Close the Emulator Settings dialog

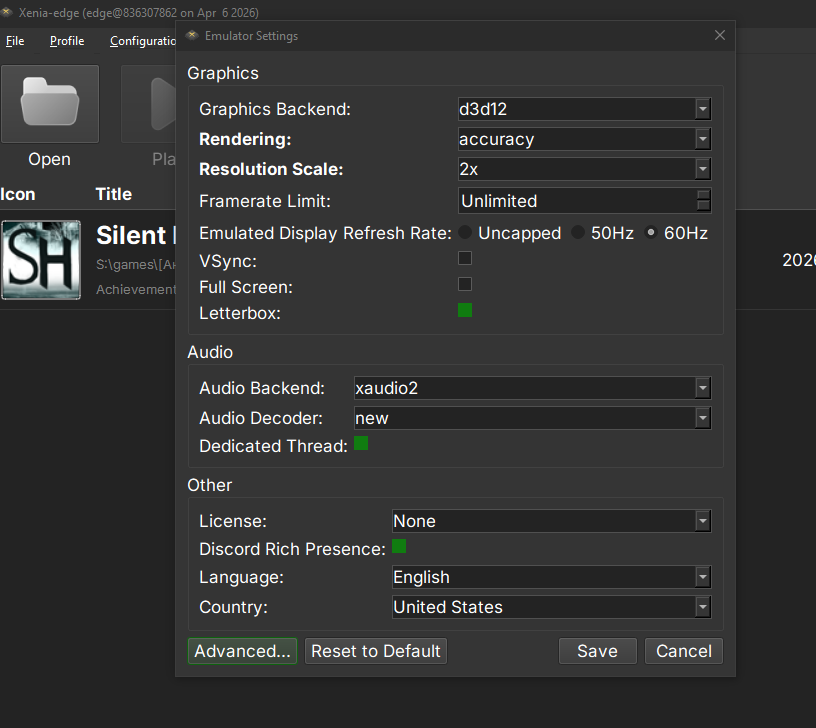point(719,35)
